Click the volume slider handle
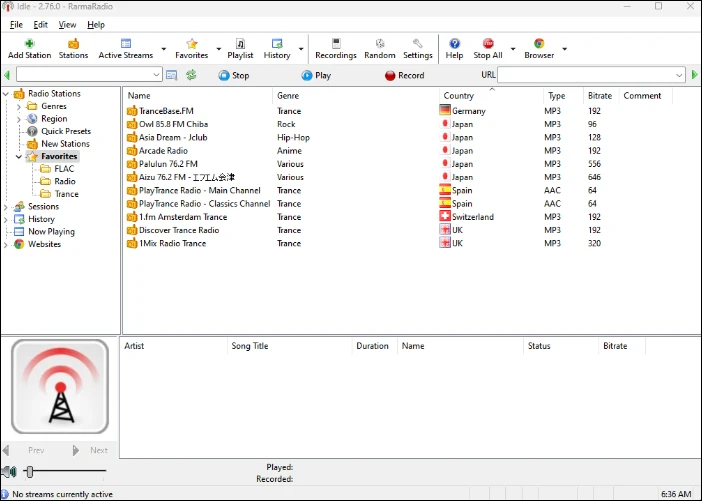702x501 pixels. [30, 471]
